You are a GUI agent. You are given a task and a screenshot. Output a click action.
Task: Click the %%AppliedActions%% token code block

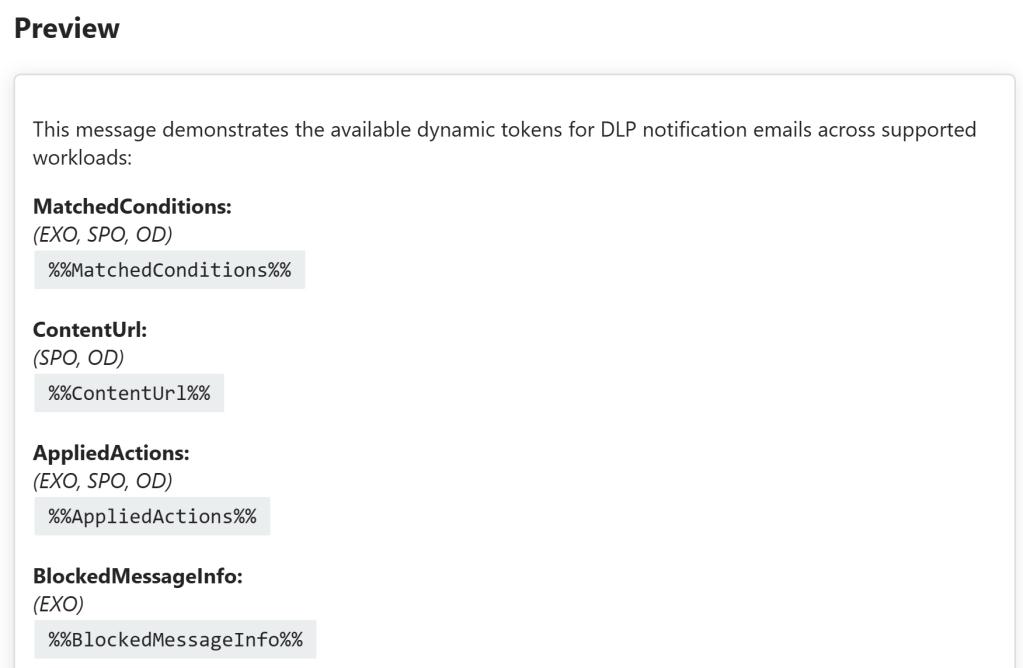tap(152, 517)
